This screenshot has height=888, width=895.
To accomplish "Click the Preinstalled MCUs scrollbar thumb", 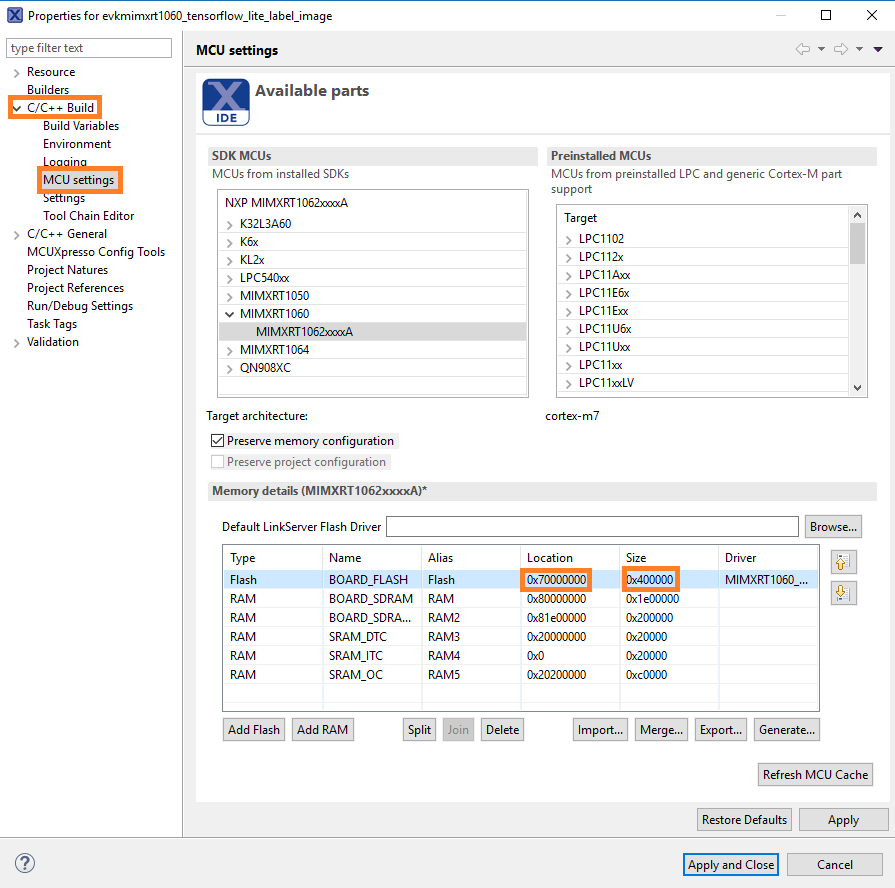I will tap(857, 244).
